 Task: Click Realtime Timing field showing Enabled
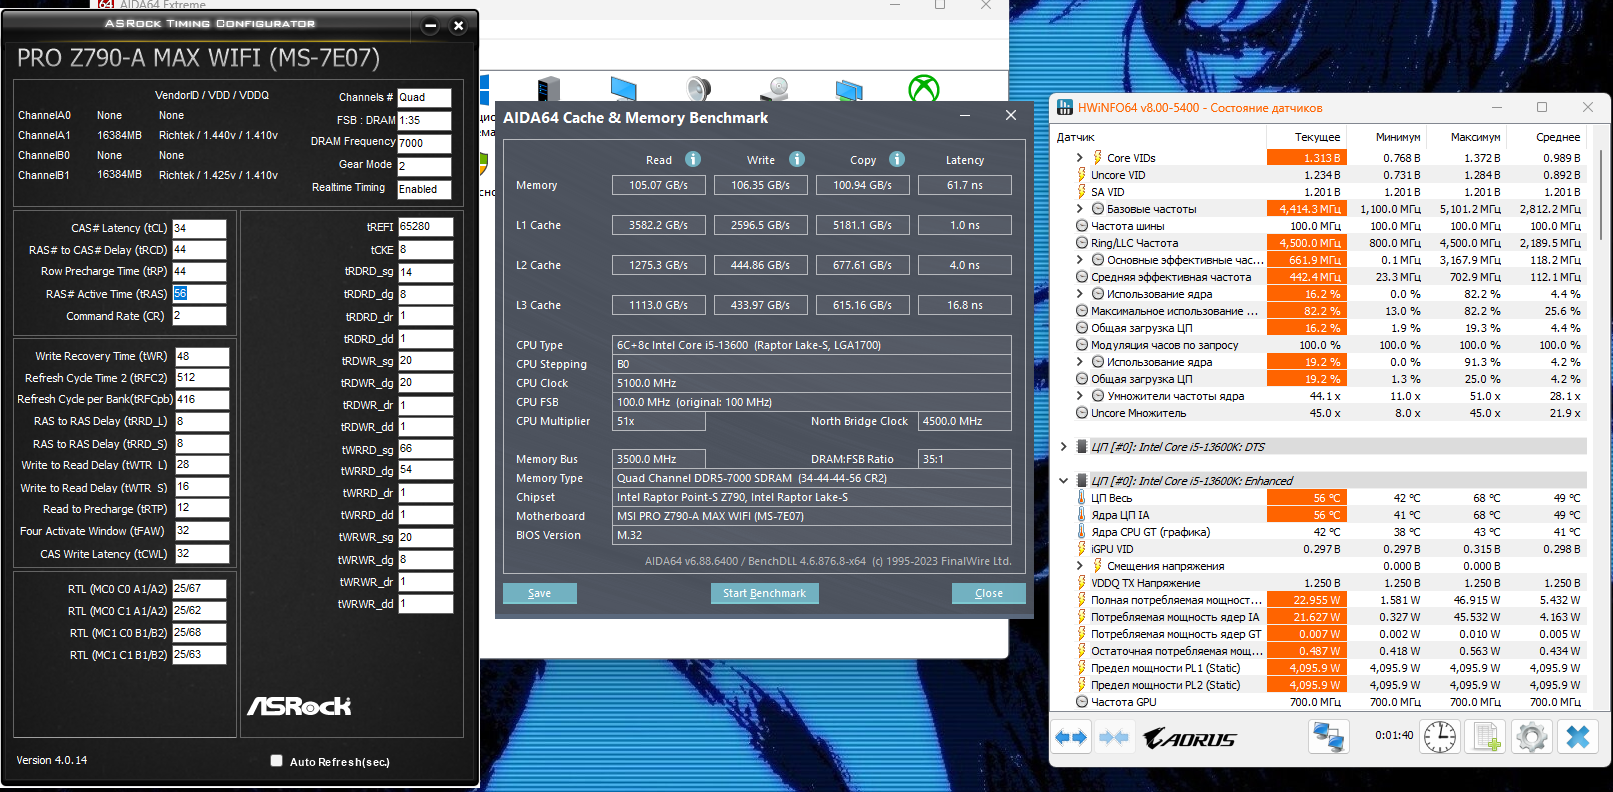click(424, 189)
